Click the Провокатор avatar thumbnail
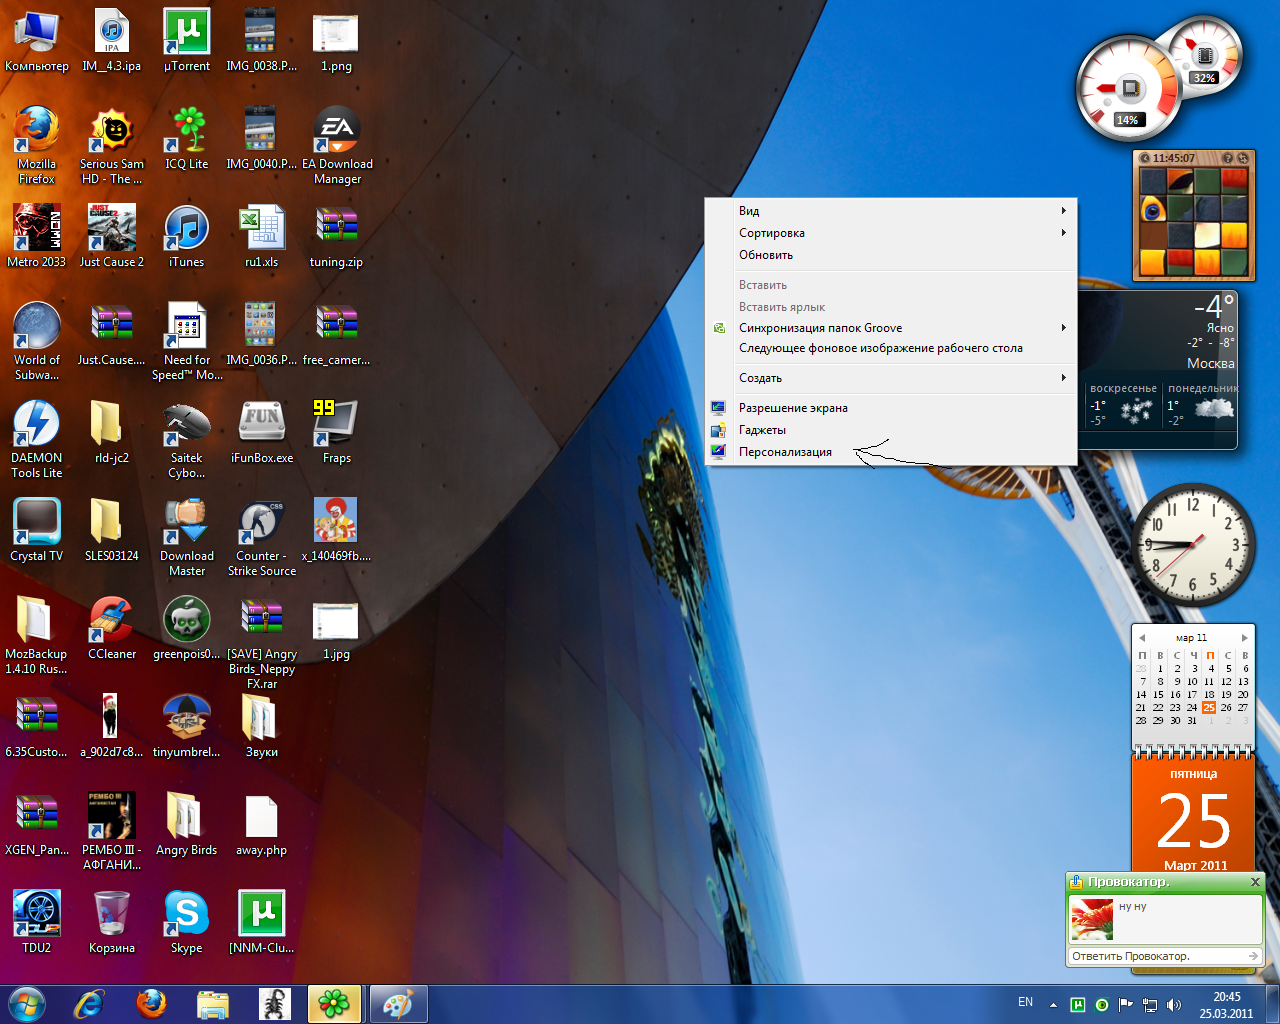This screenshot has height=1024, width=1280. point(1092,919)
